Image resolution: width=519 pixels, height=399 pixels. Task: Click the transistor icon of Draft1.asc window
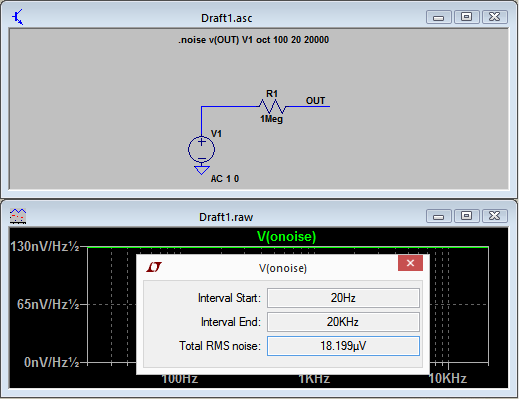tap(17, 17)
